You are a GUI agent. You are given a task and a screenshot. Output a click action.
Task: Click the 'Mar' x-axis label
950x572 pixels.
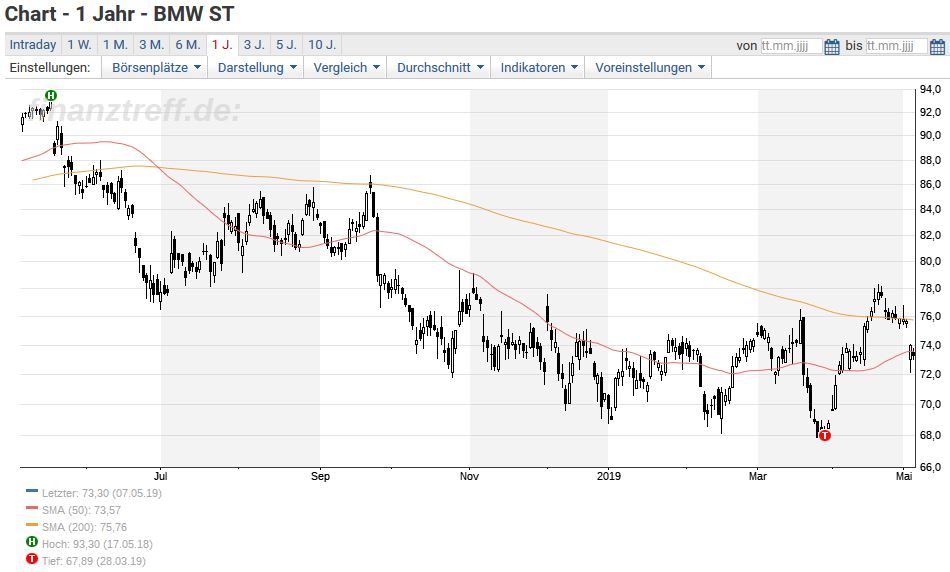pos(757,476)
